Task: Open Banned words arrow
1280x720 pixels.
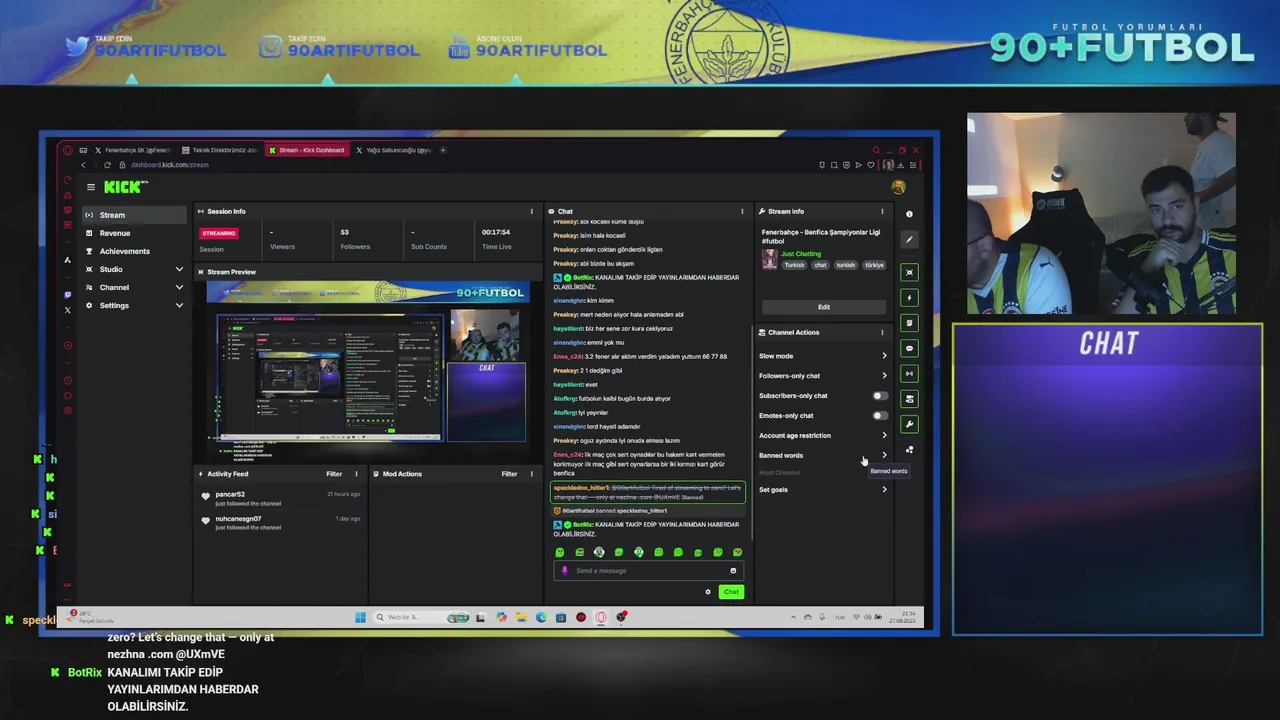Action: coord(884,456)
